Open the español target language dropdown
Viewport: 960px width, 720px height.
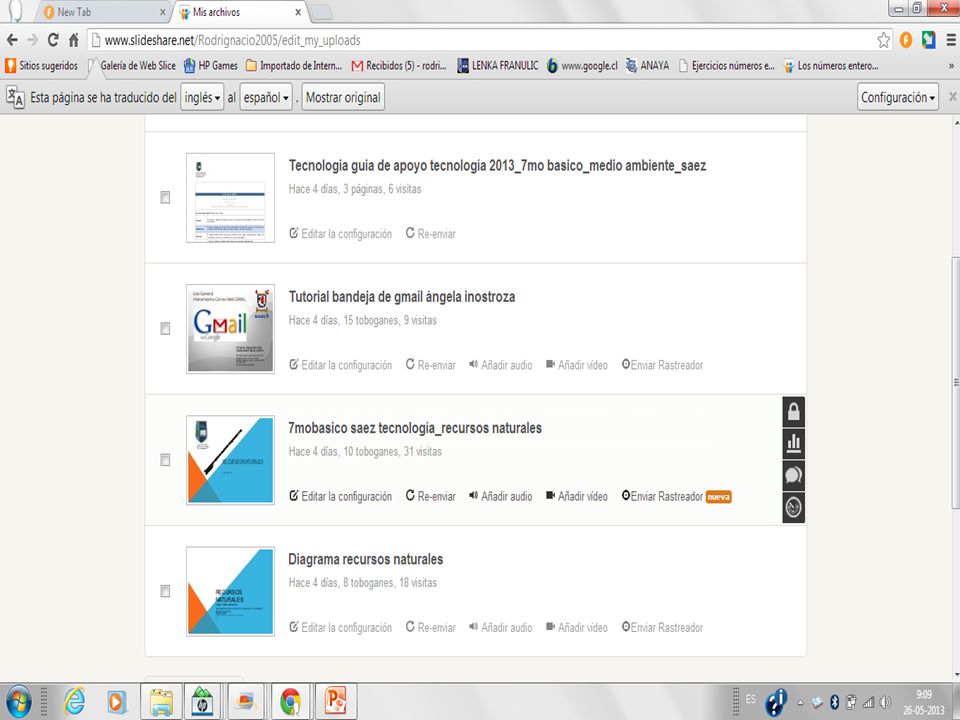[266, 97]
